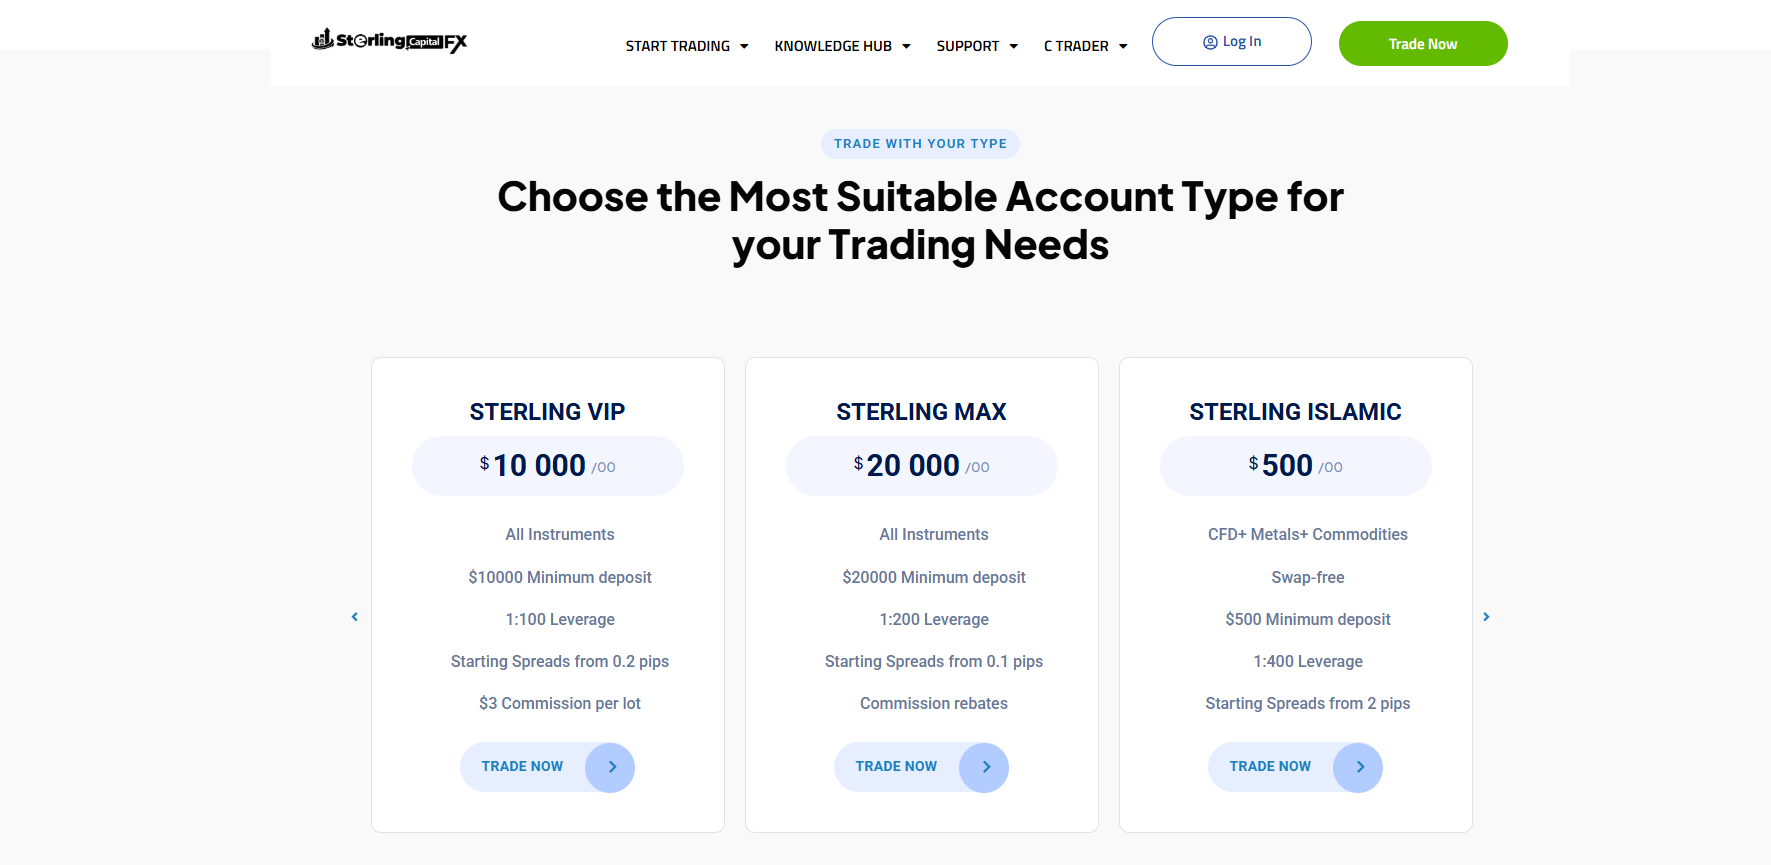Click the Sterling Islamic $500 price pill
Image resolution: width=1771 pixels, height=865 pixels.
coord(1295,466)
